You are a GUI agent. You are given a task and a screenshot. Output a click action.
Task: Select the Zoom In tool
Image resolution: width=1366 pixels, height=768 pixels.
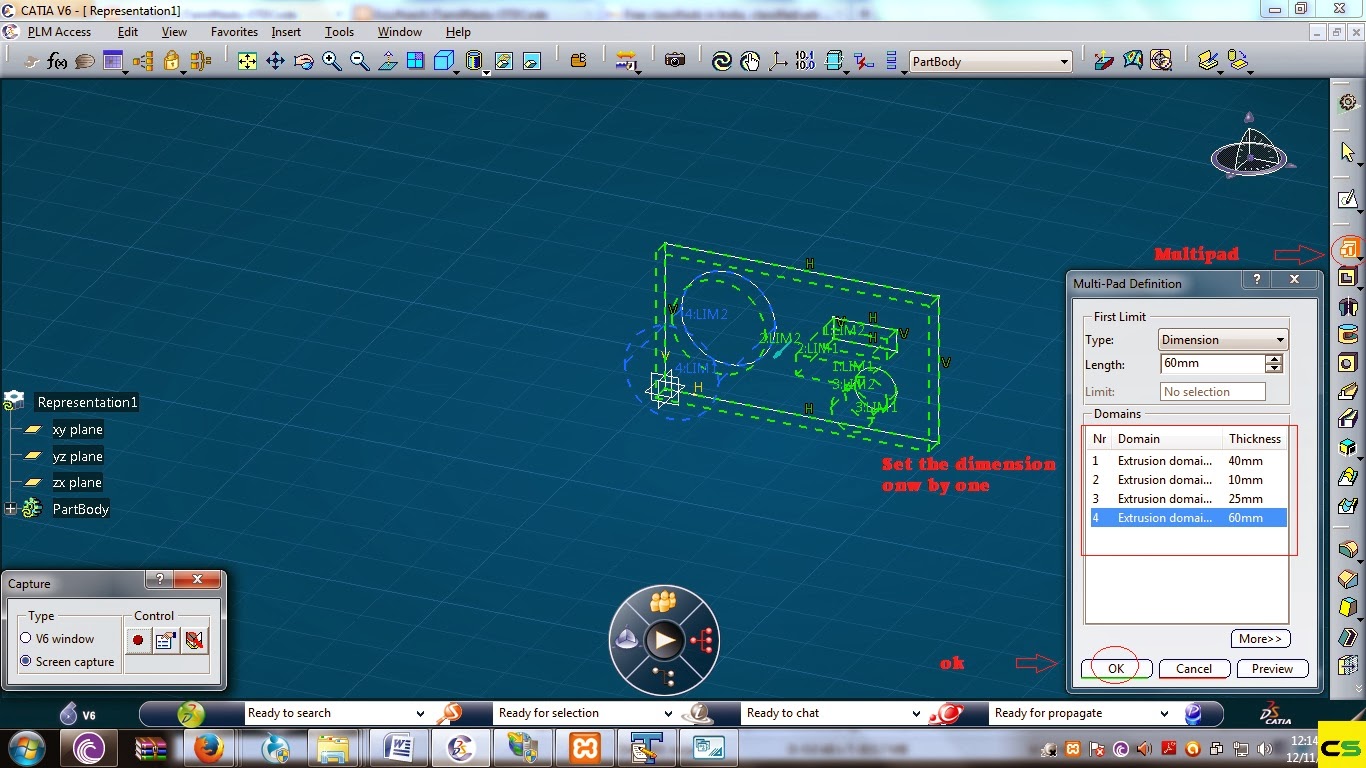[x=331, y=60]
